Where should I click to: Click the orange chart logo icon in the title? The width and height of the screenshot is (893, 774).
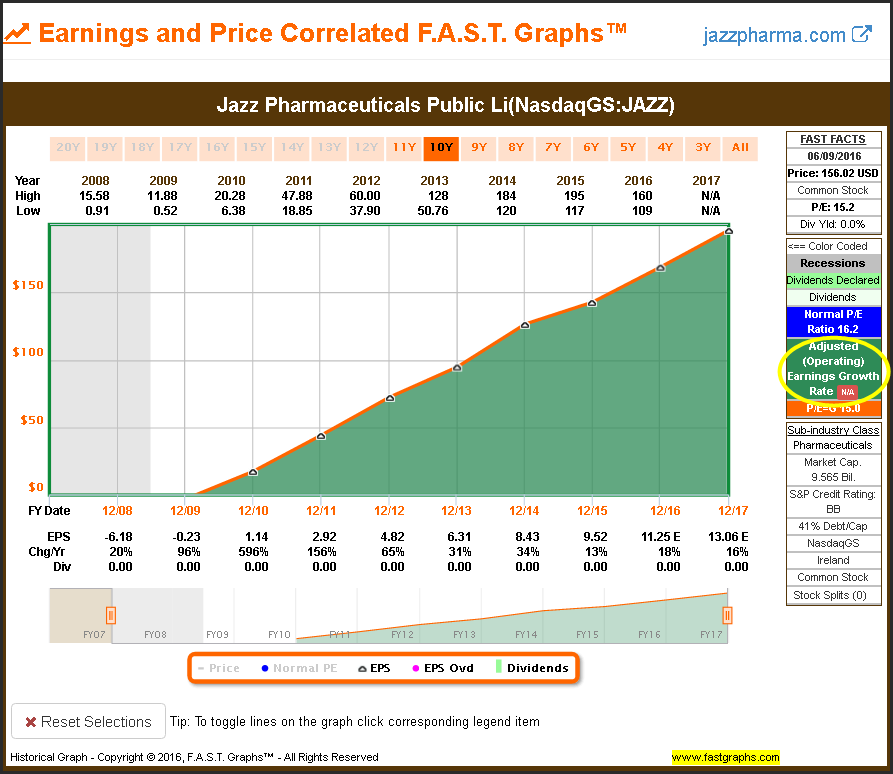coord(17,34)
